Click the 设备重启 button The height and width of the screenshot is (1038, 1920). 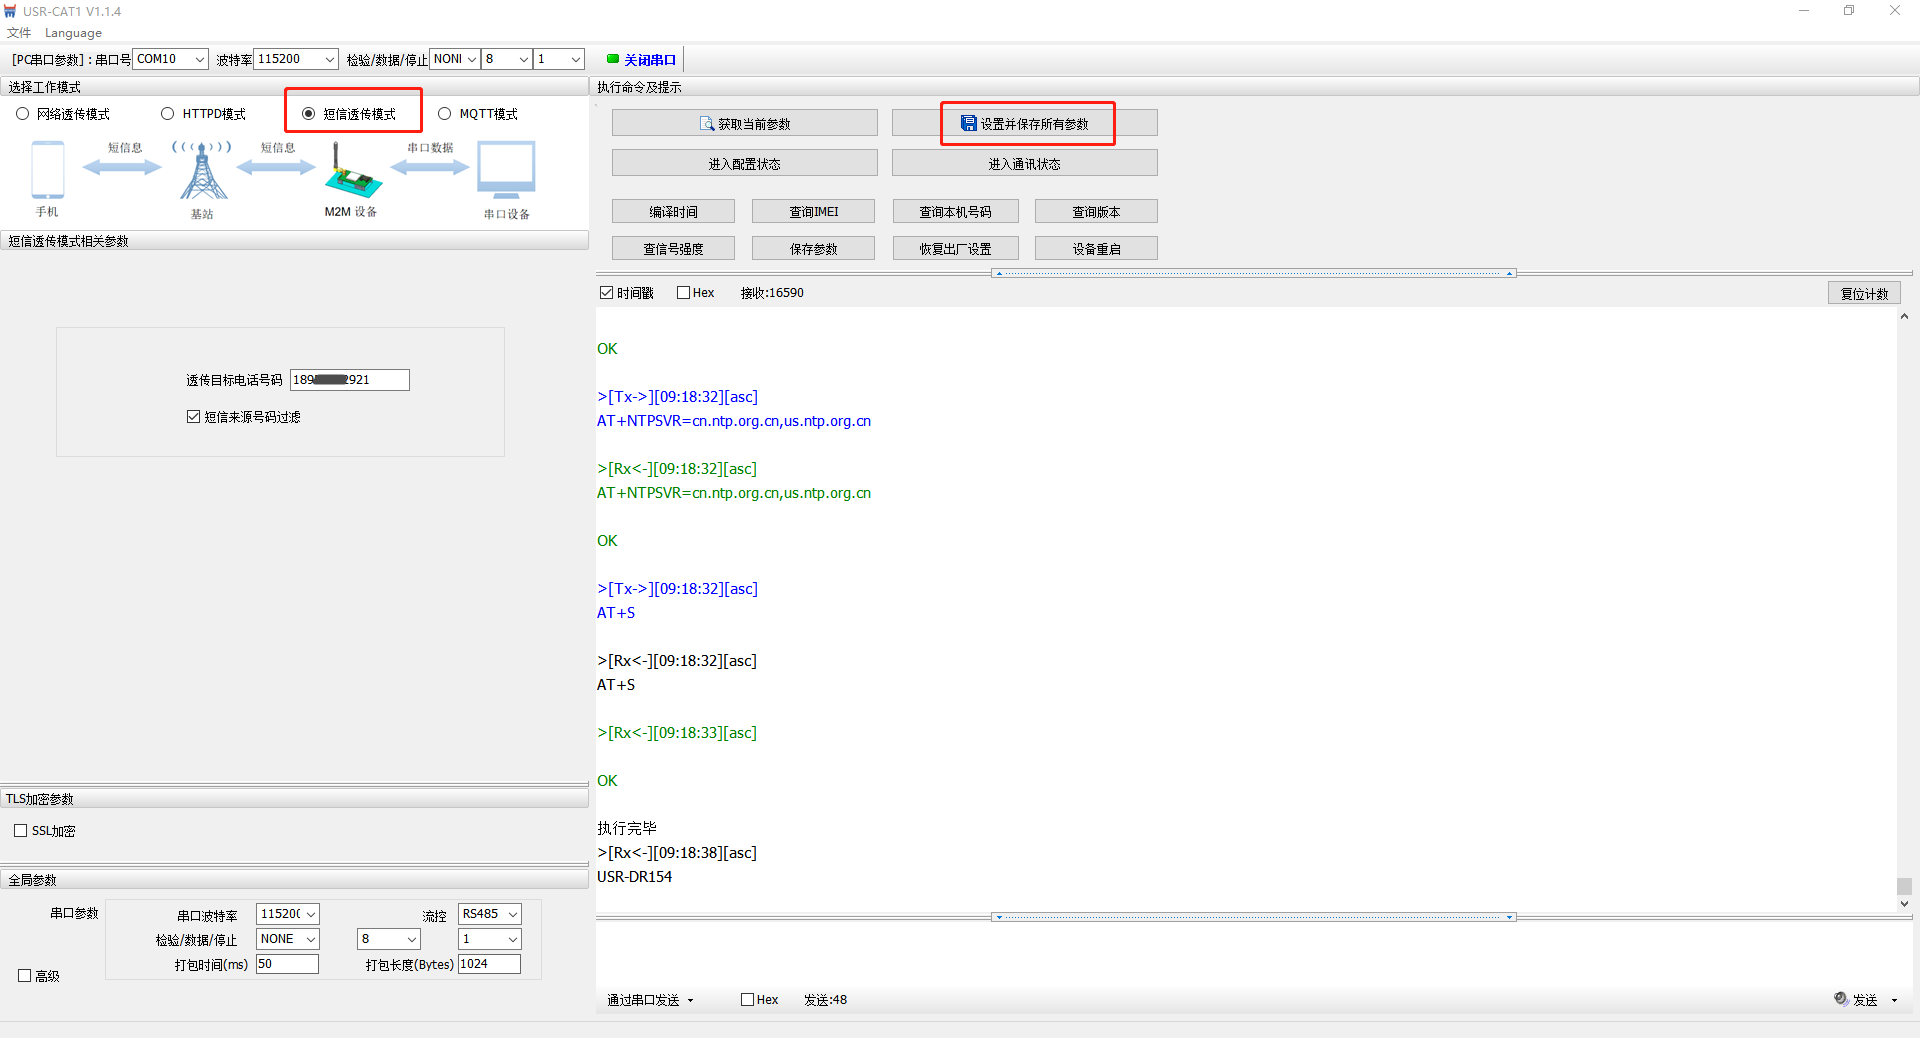tap(1096, 249)
